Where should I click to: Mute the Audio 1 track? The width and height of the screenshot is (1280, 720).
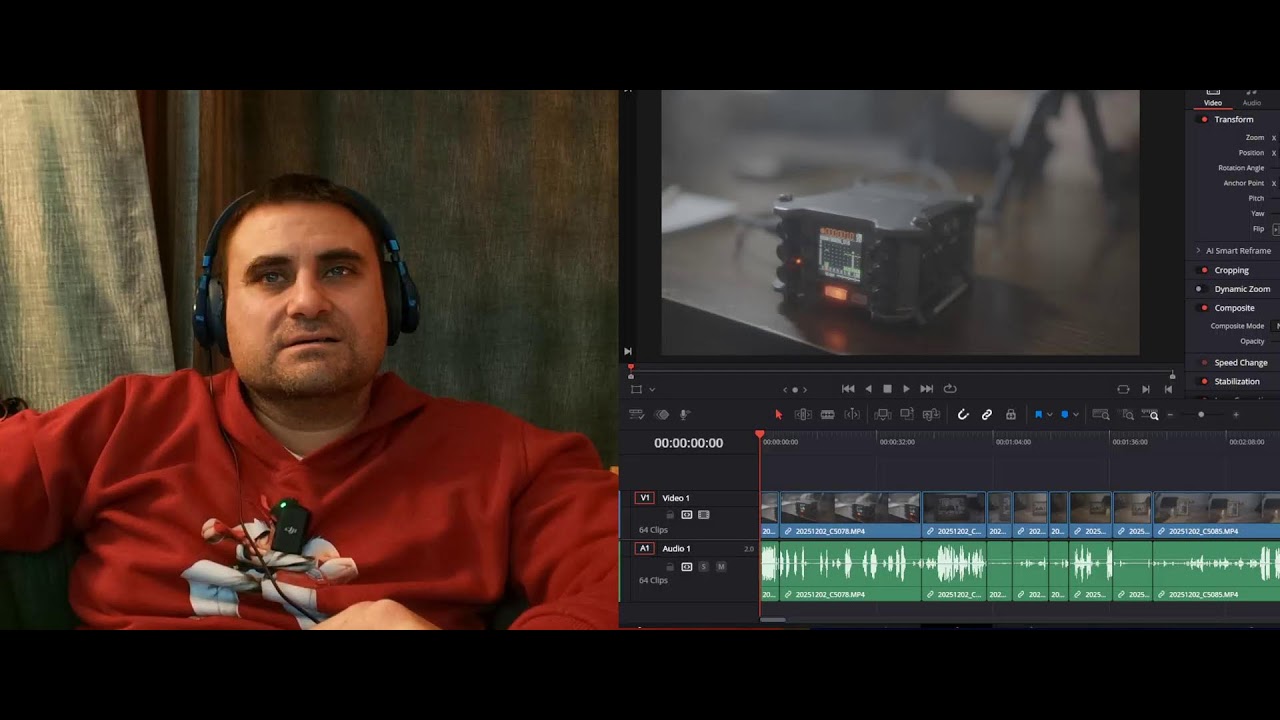click(721, 567)
